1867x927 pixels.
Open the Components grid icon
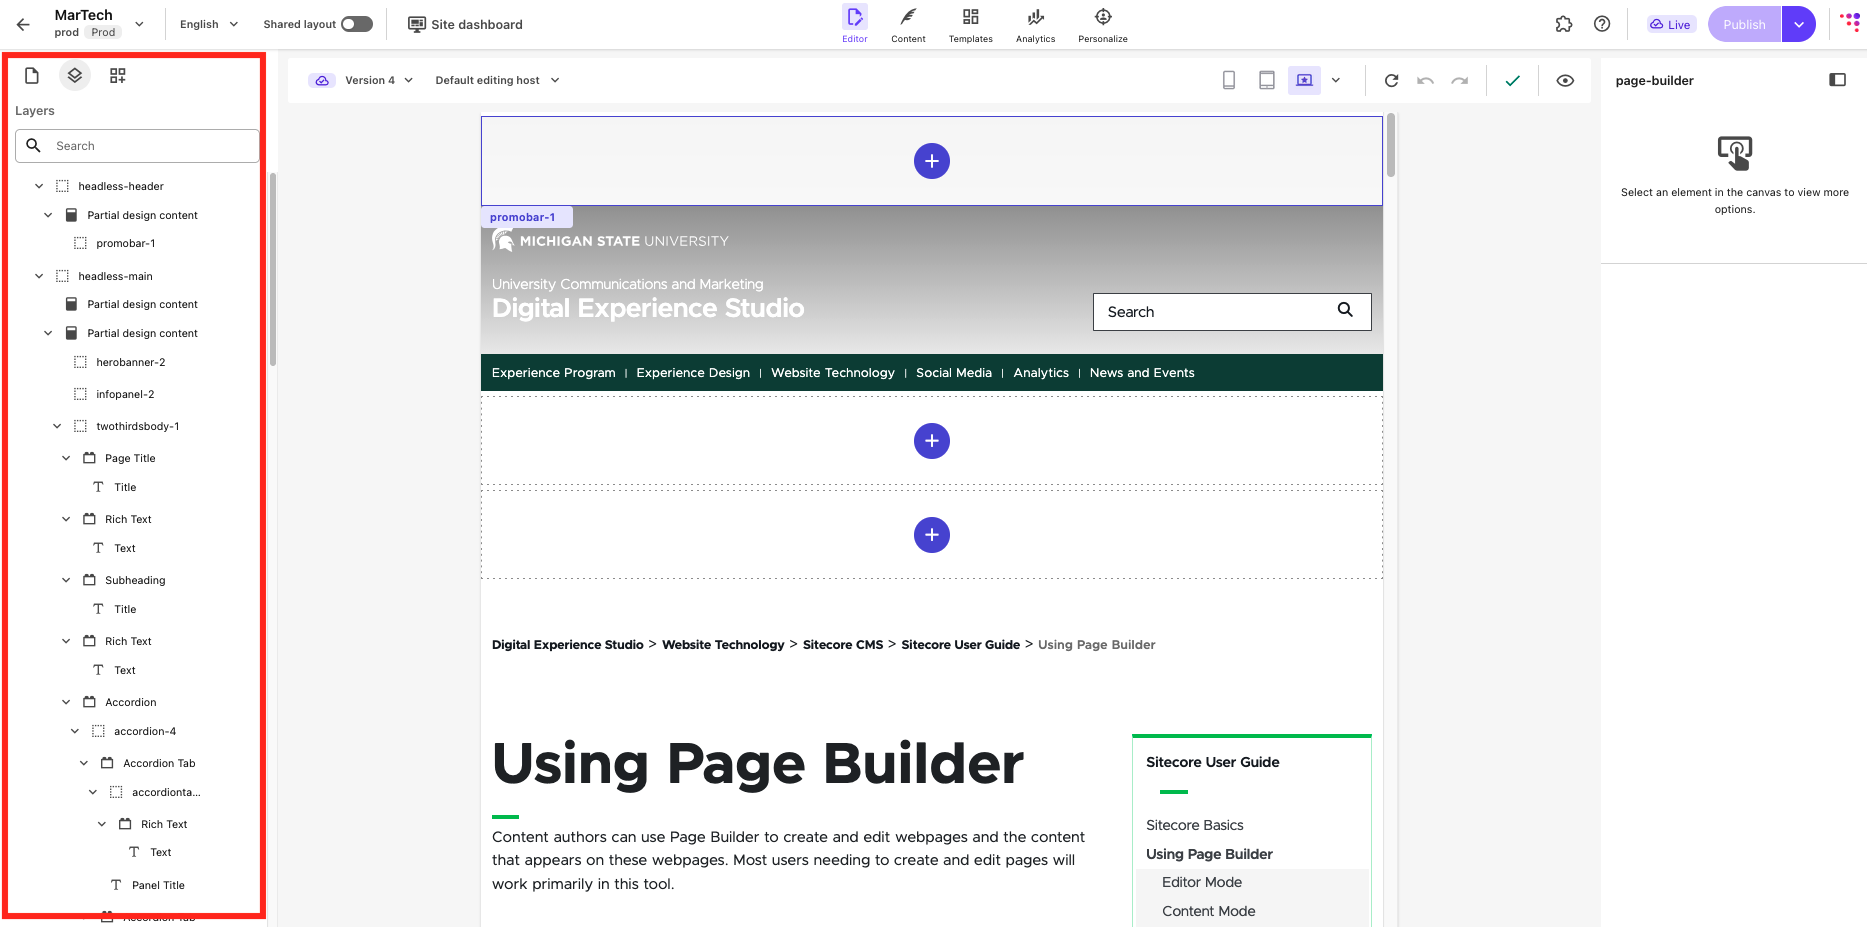[x=118, y=76]
